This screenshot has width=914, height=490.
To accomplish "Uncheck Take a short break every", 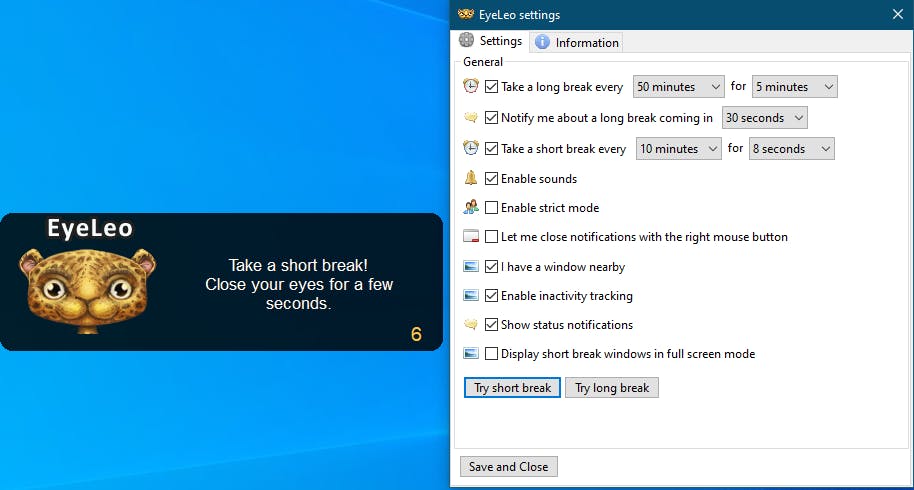I will click(491, 149).
